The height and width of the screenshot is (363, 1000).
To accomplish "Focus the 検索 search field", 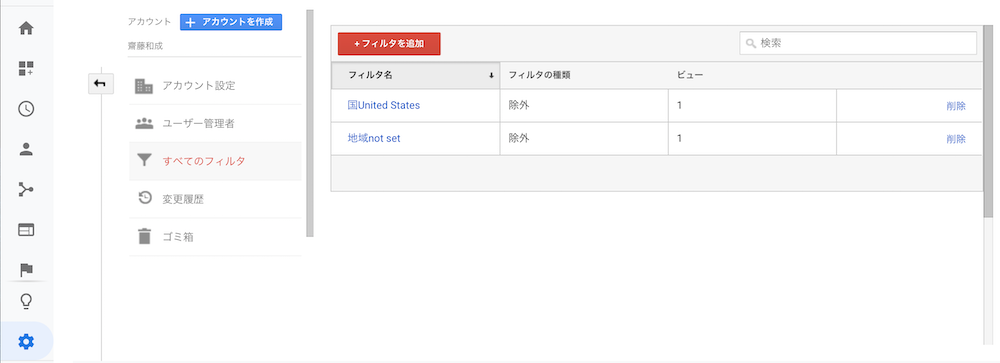I will click(858, 43).
